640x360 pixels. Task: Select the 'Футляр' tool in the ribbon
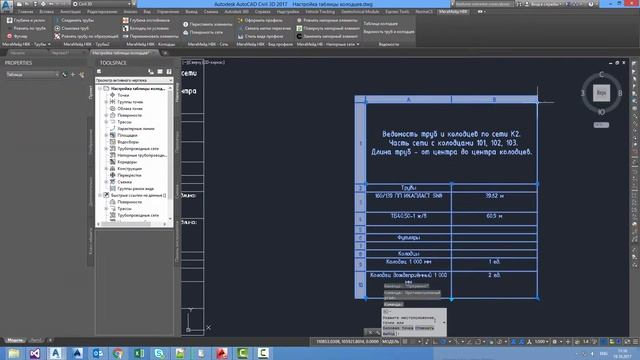point(17,36)
